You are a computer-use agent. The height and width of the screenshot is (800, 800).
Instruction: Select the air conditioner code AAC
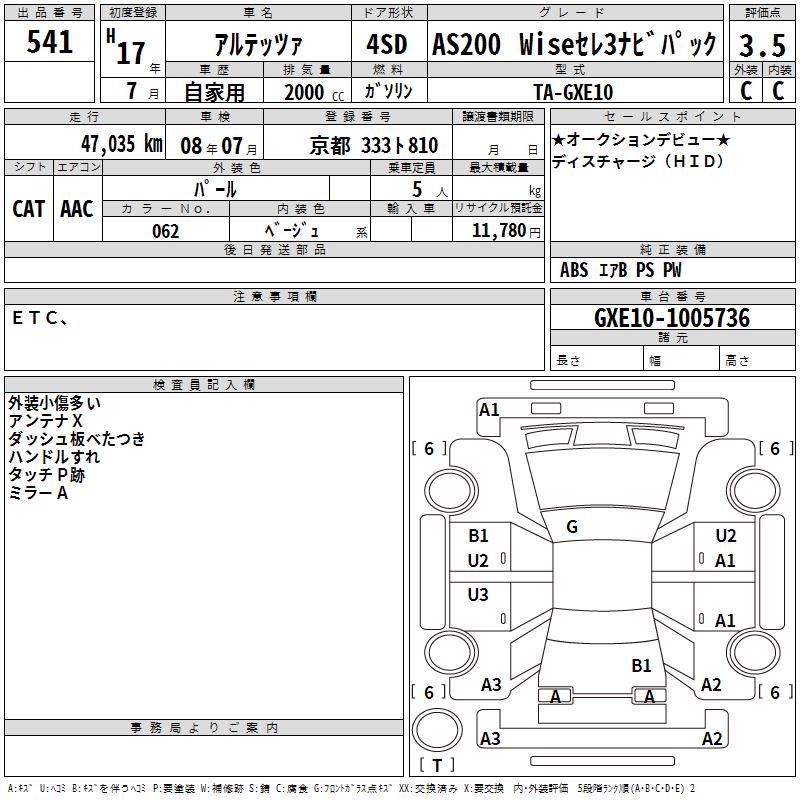(x=77, y=209)
